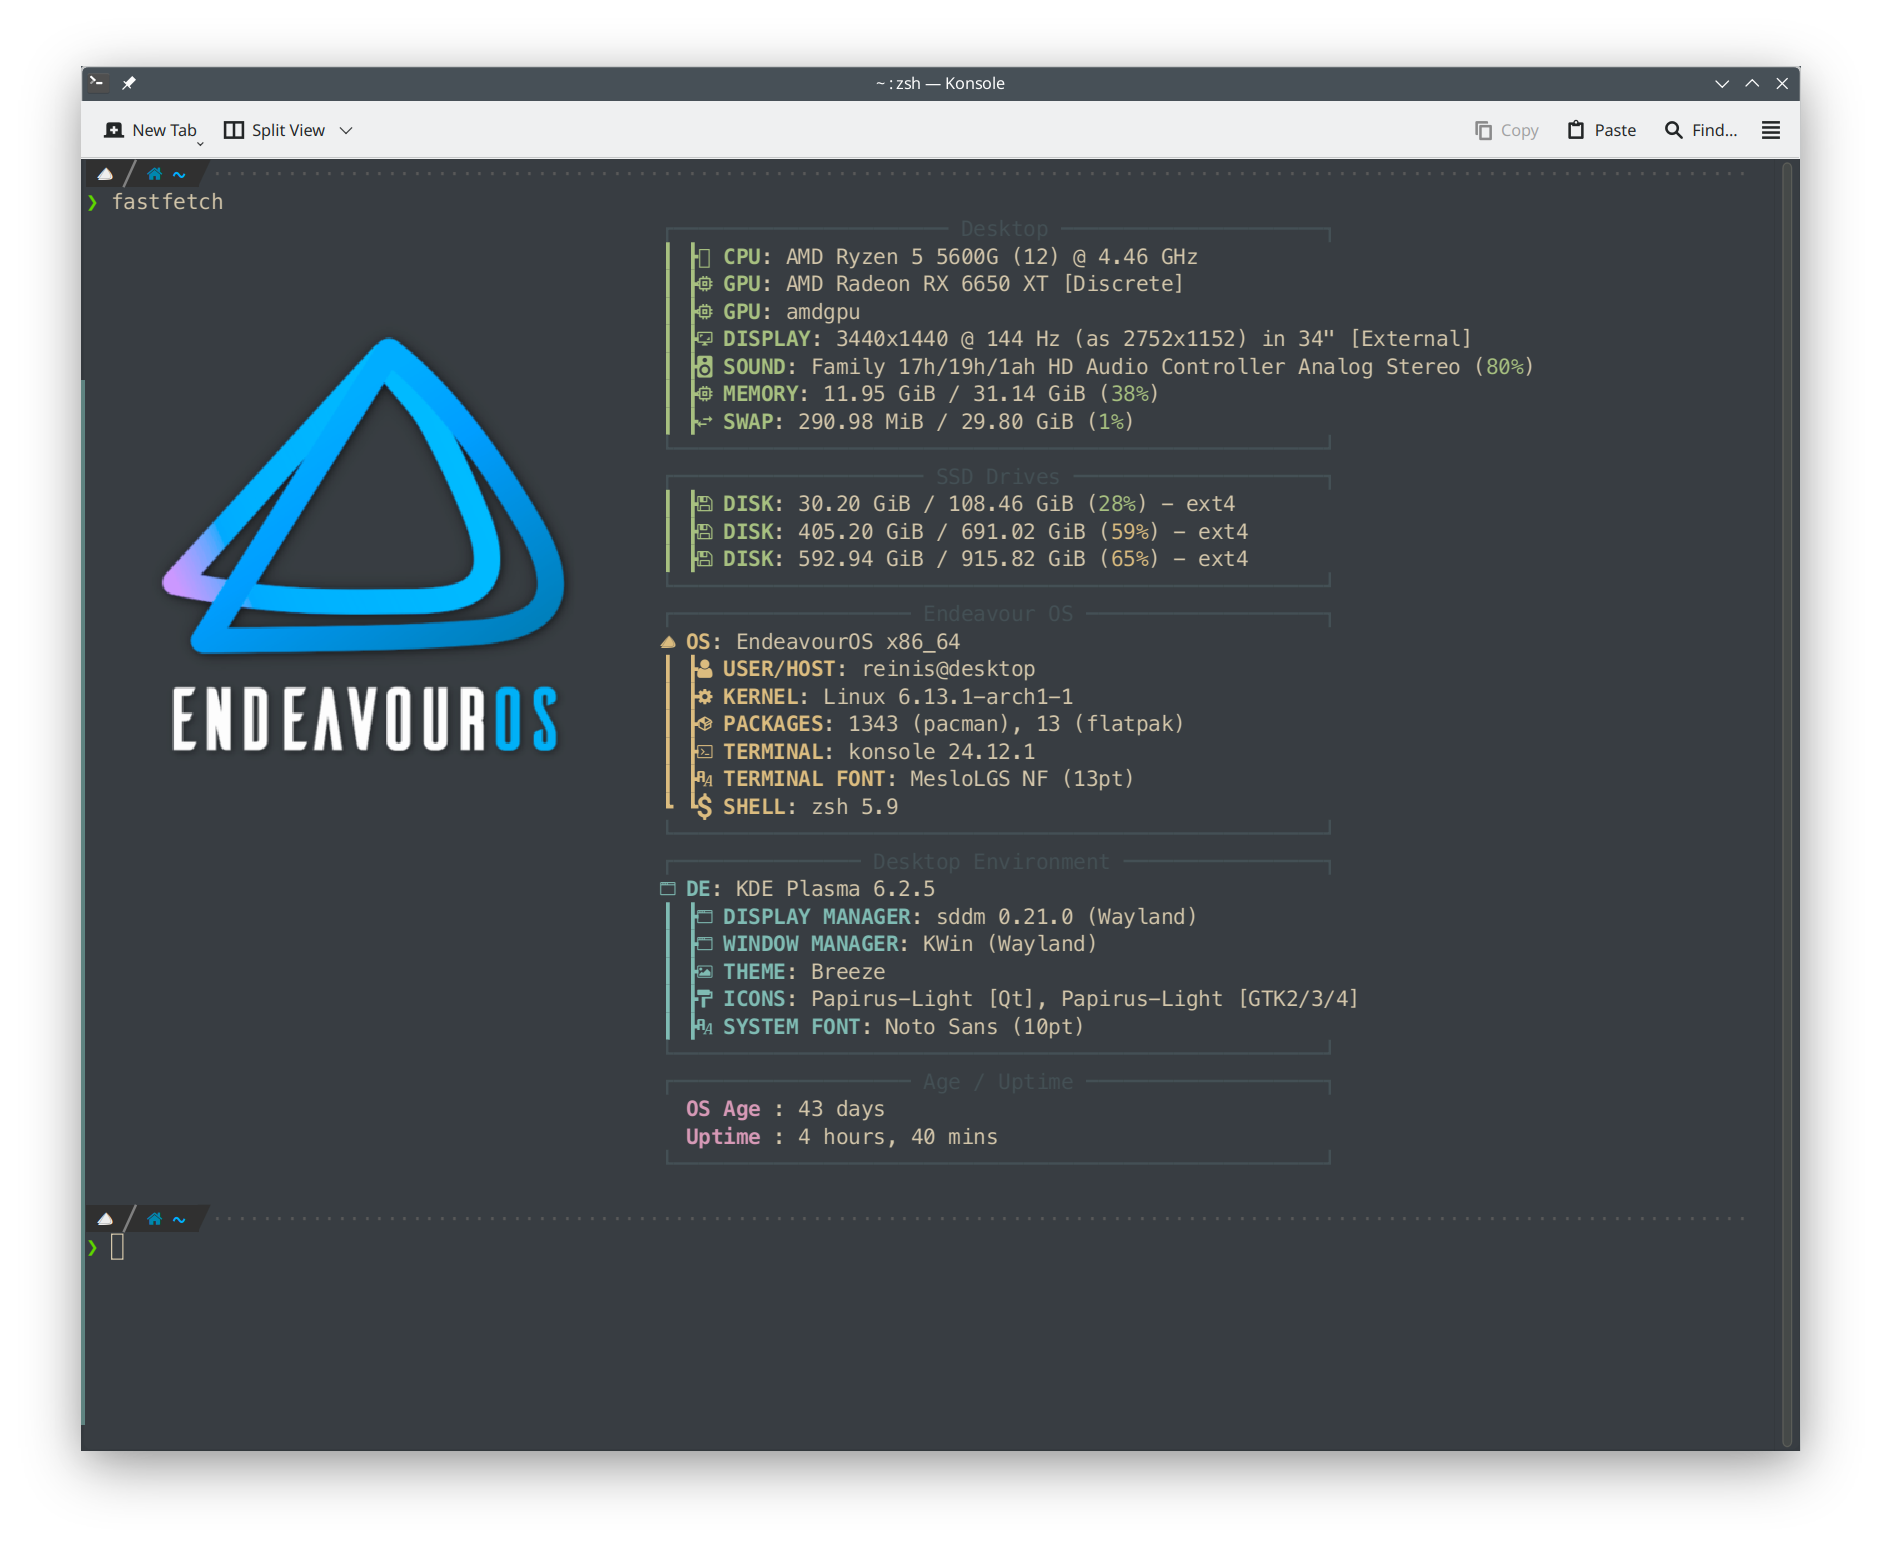Click the CPU: AMD Ryzen 5 5600G line
The height and width of the screenshot is (1547, 1882).
tap(945, 257)
